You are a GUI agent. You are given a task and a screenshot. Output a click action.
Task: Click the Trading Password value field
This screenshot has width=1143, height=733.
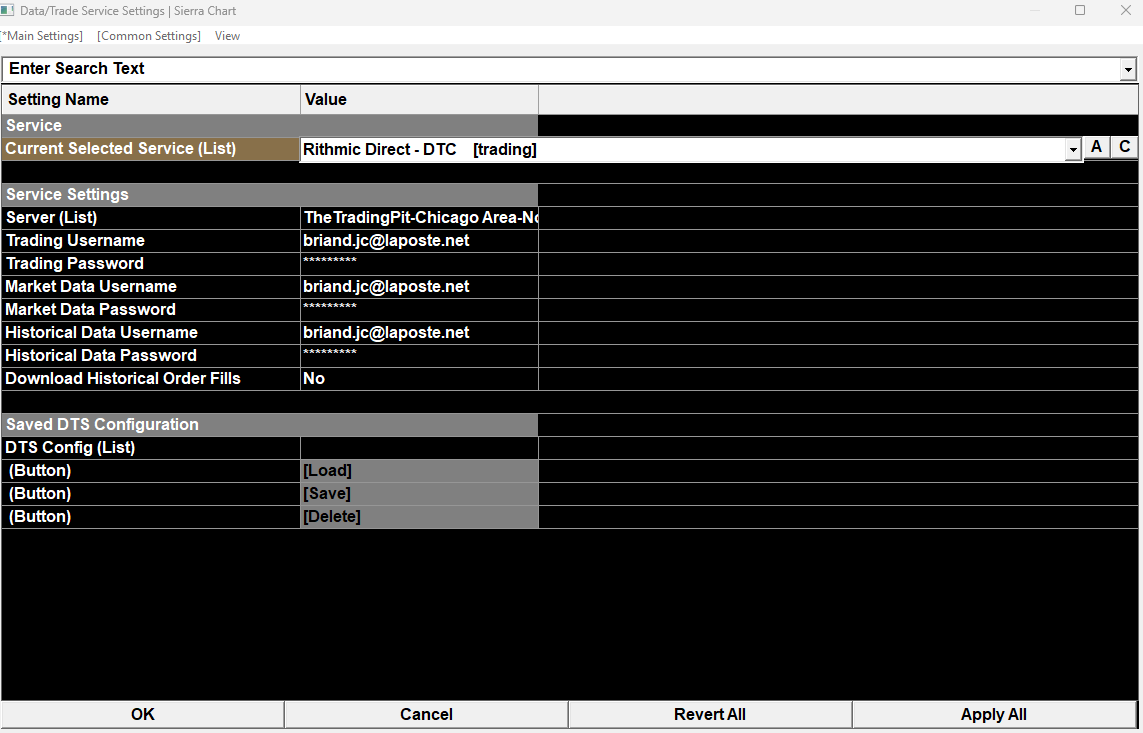click(x=419, y=264)
